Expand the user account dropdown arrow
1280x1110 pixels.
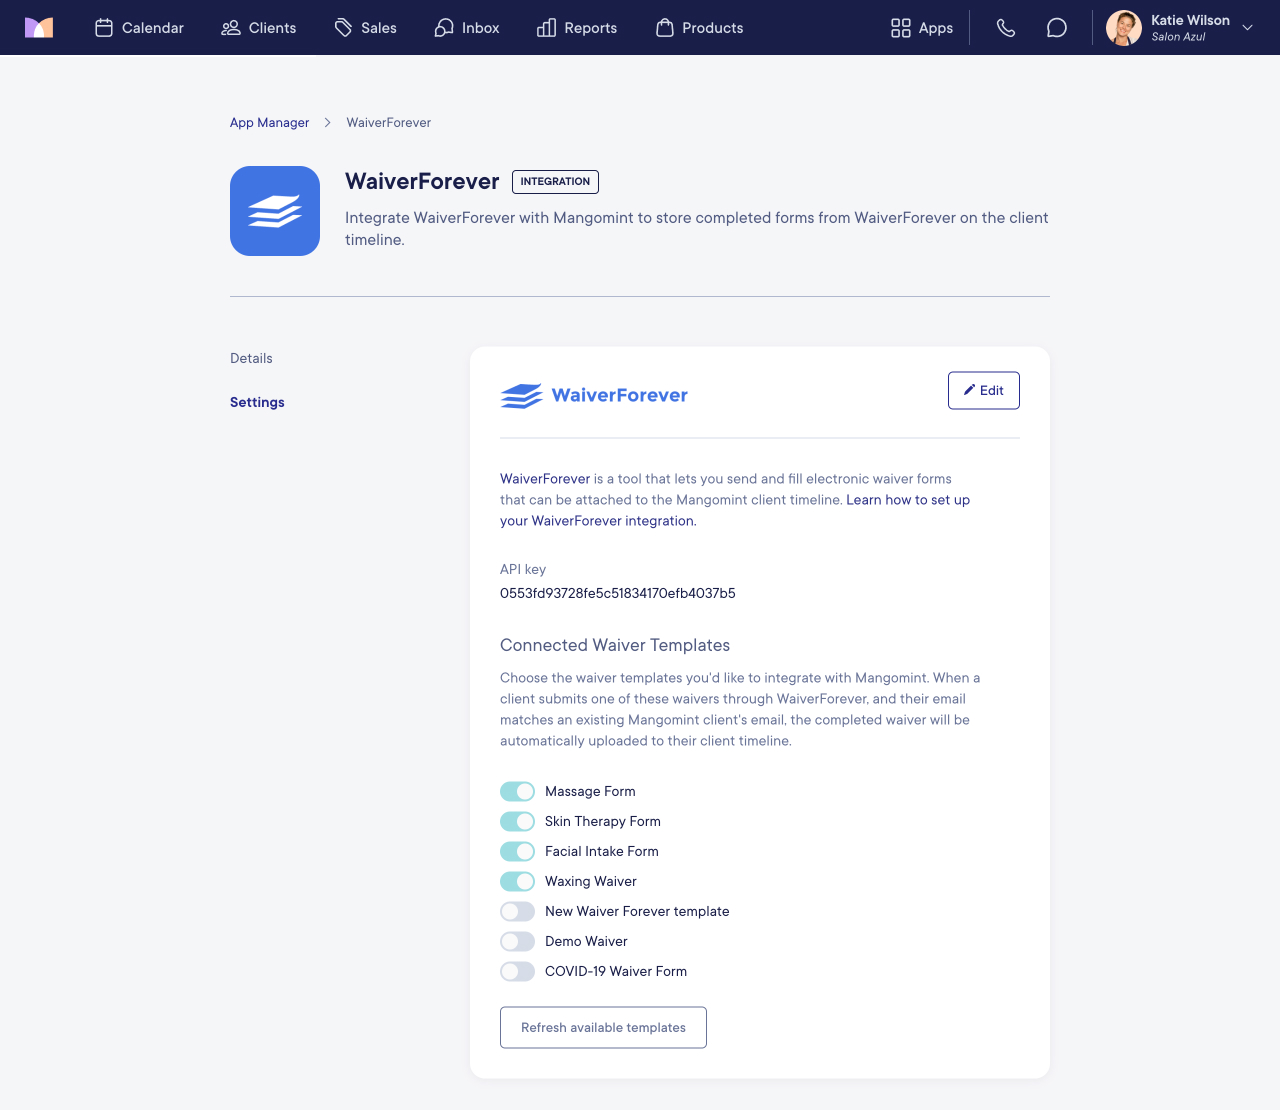tap(1247, 28)
